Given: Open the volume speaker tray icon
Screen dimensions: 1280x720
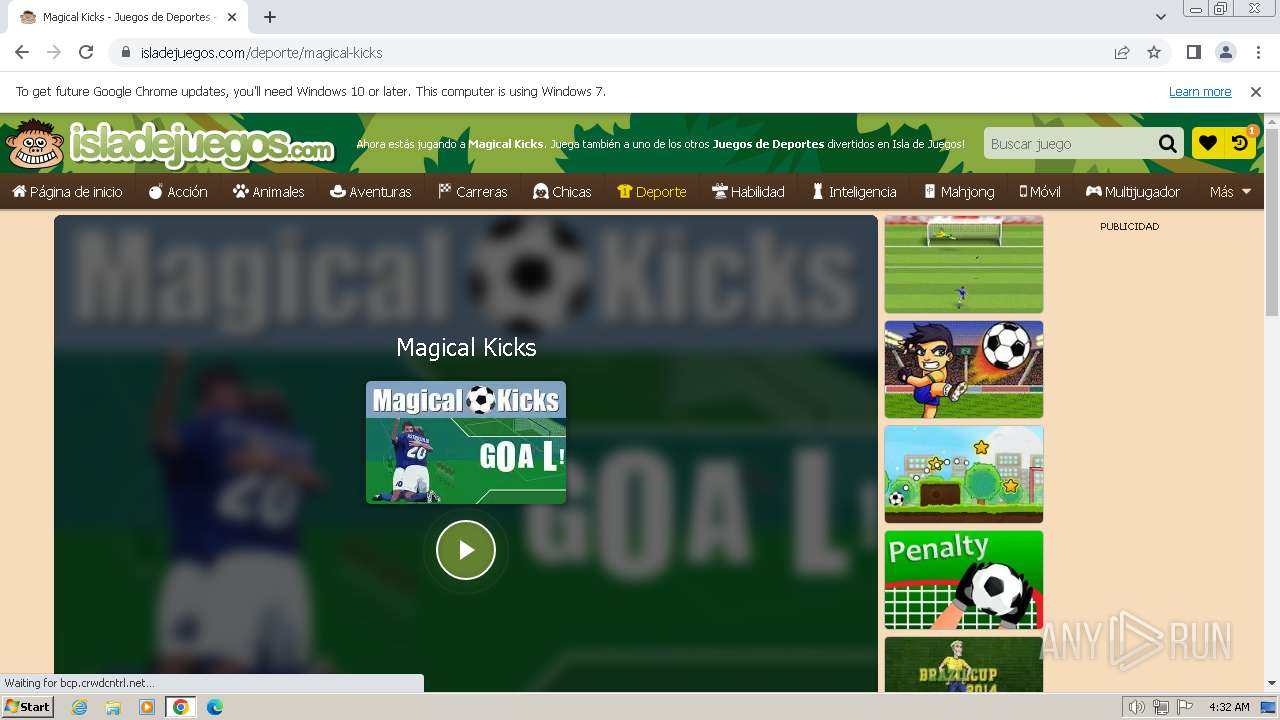Looking at the screenshot, I should [x=1137, y=707].
